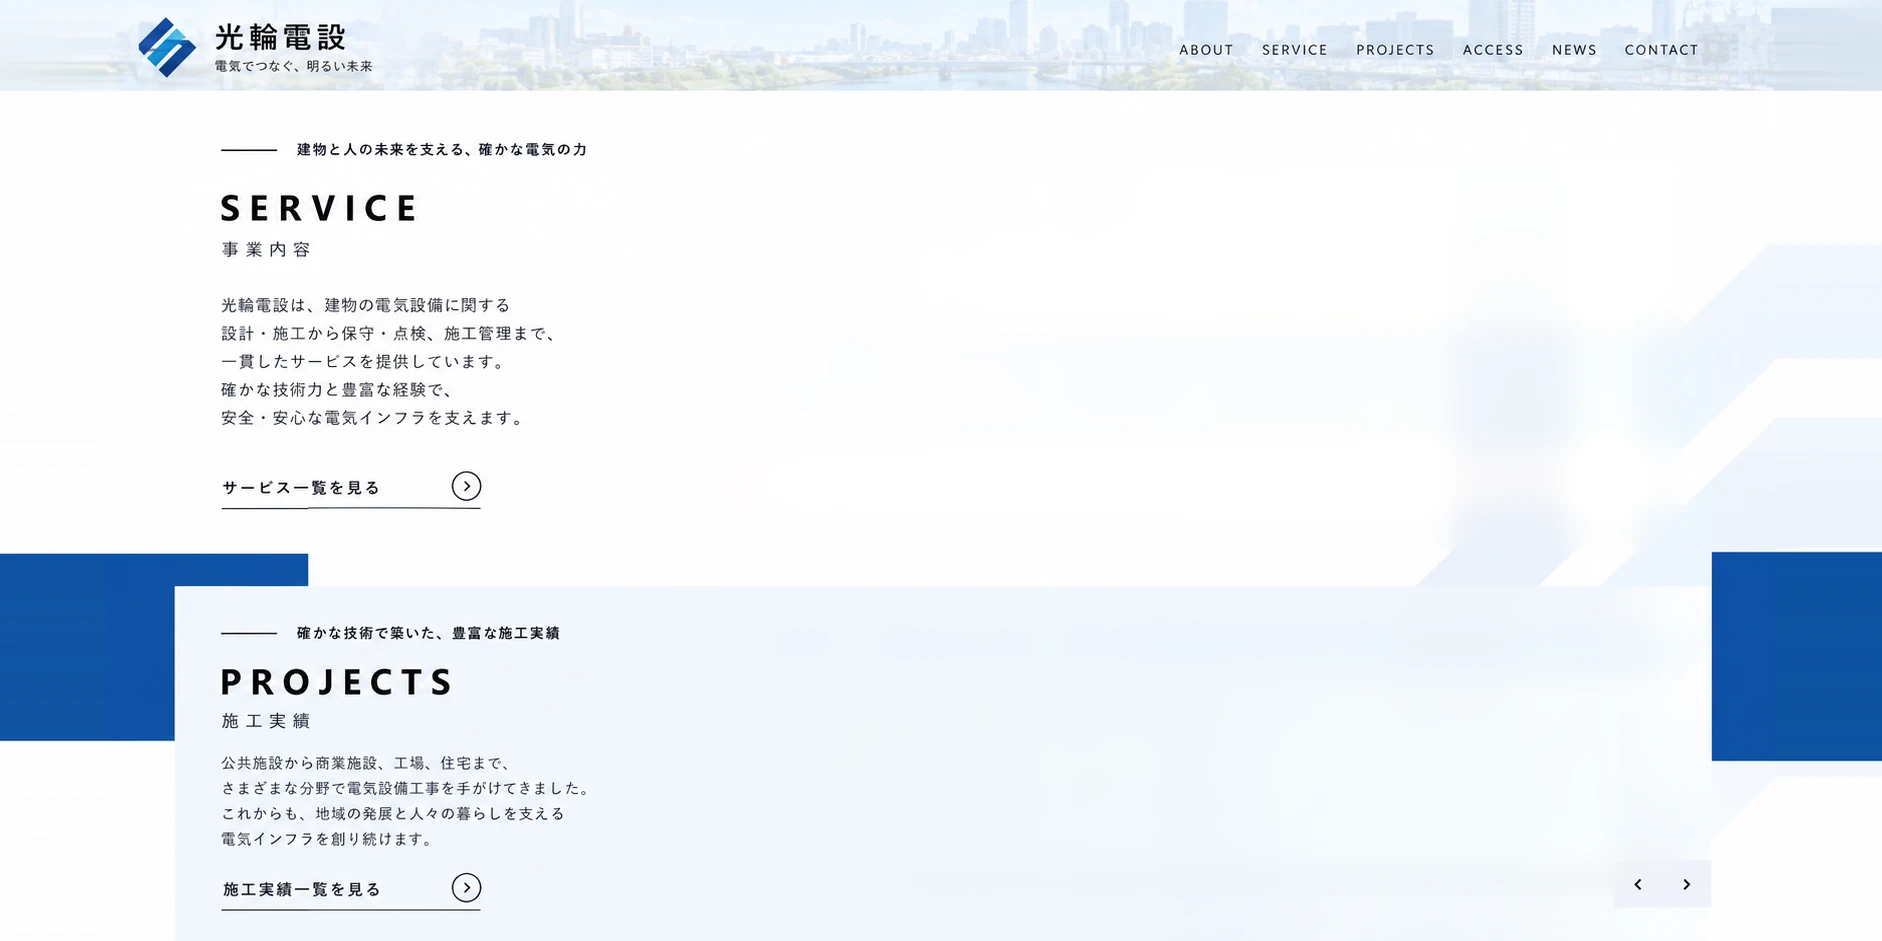The image size is (1882, 941).
Task: Click the line 電気インフラを創り続けます。
Action: 329,839
